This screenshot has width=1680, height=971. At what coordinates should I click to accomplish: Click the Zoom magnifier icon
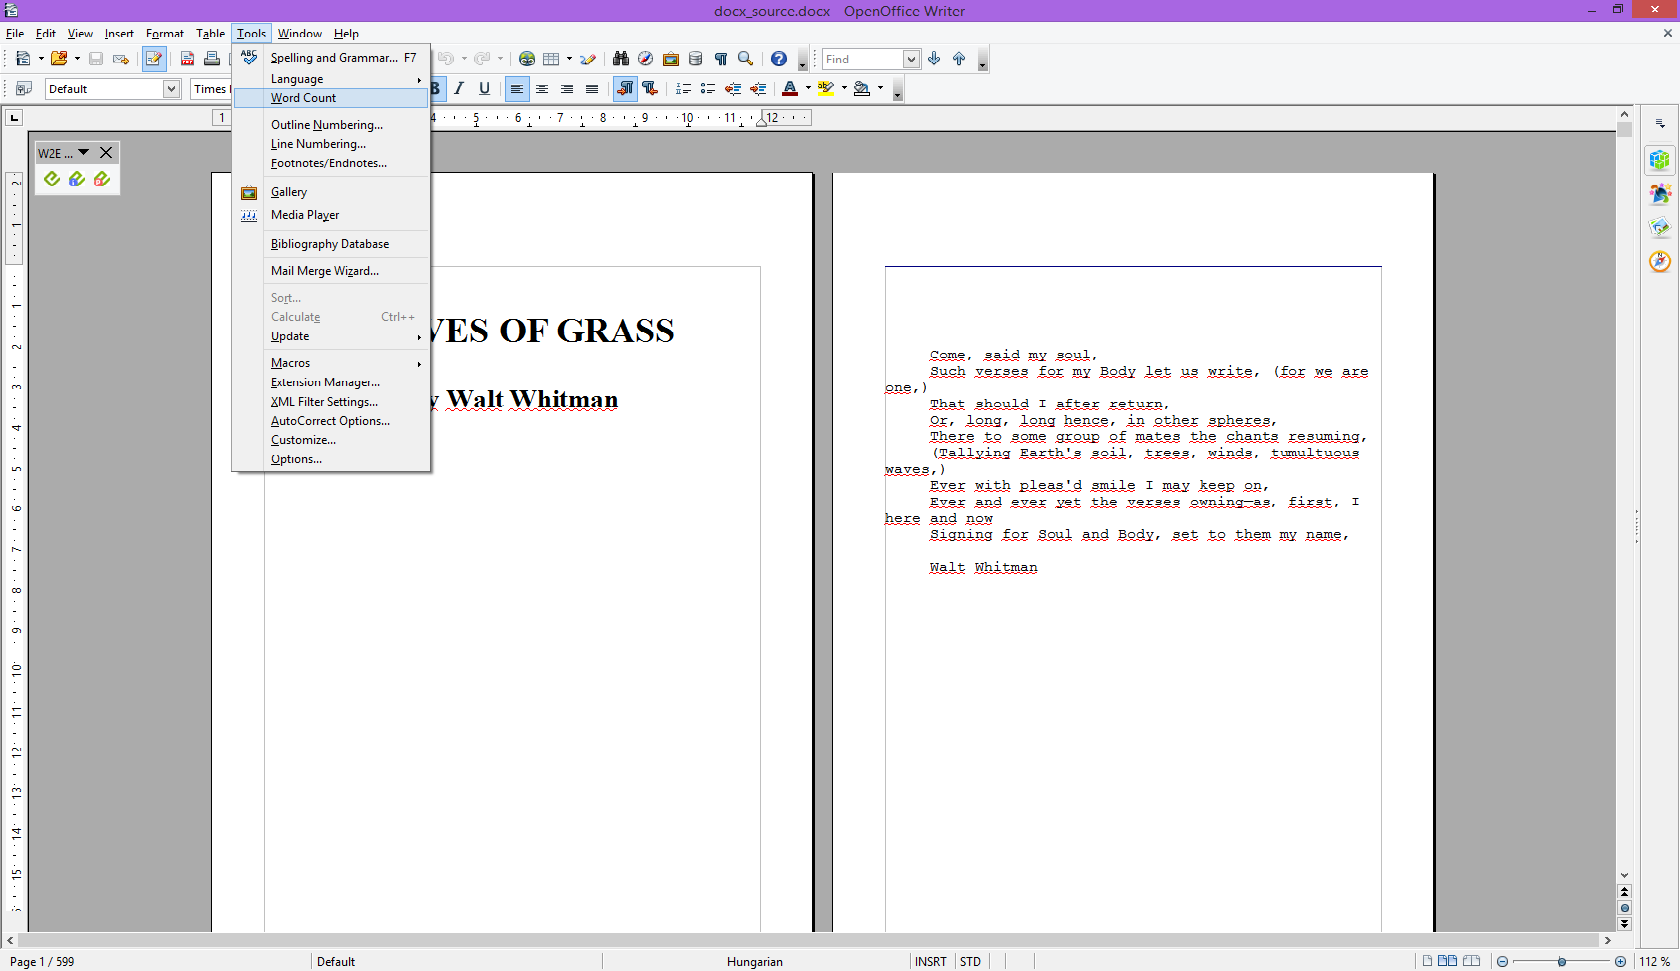tap(746, 59)
